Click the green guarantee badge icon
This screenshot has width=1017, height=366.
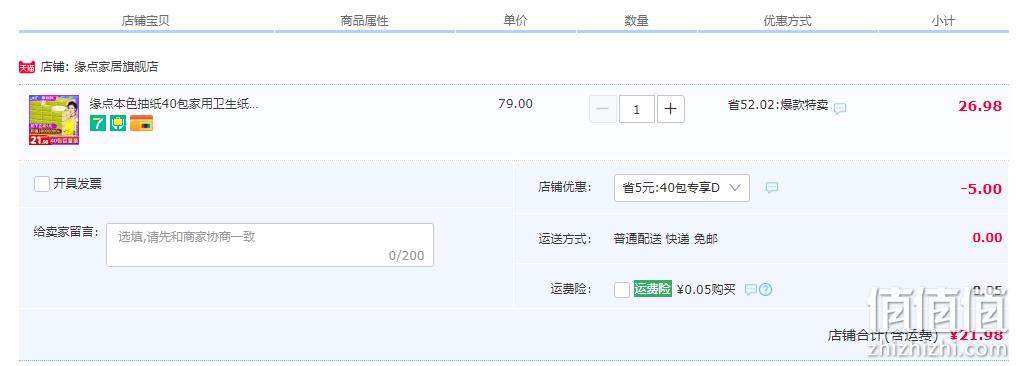pyautogui.click(x=118, y=123)
